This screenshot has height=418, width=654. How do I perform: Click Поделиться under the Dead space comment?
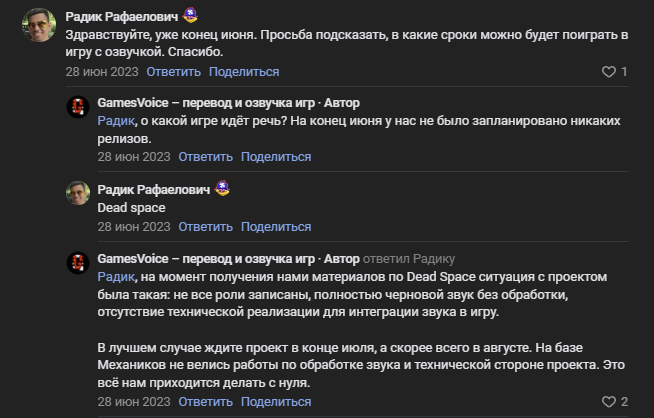tap(276, 227)
